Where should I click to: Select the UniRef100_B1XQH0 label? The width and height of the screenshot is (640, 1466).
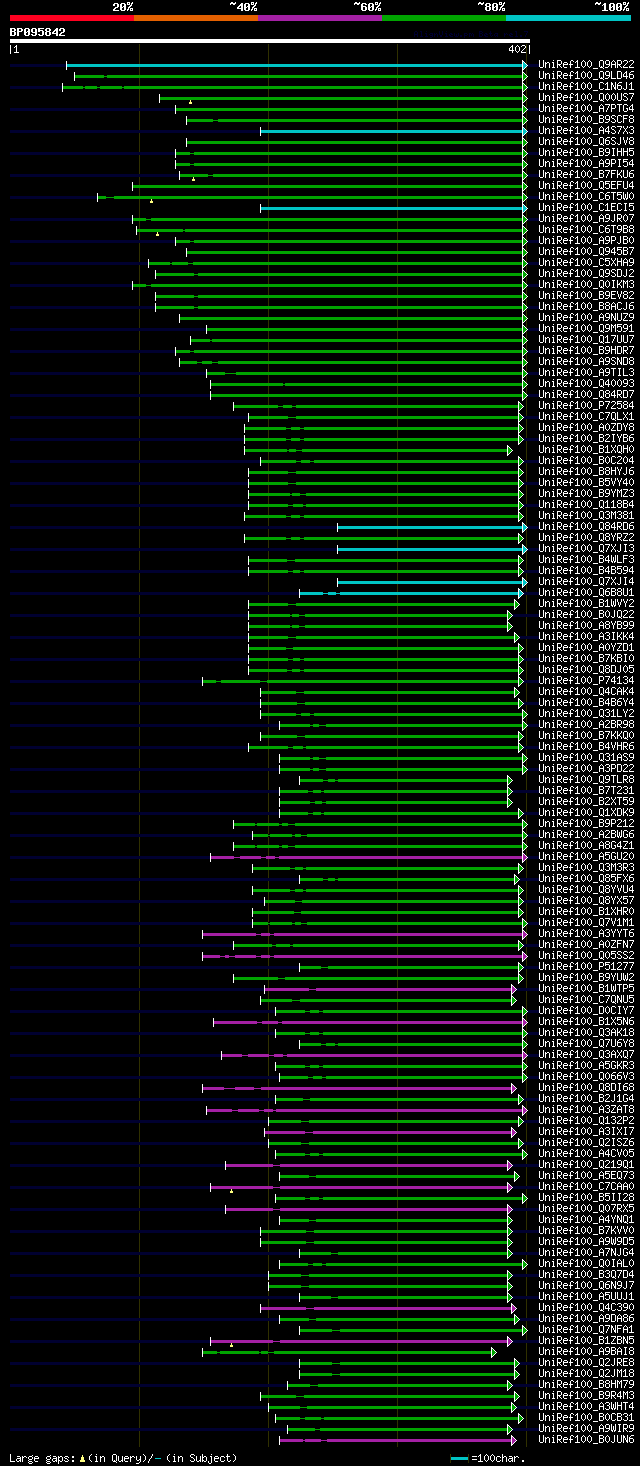point(586,449)
